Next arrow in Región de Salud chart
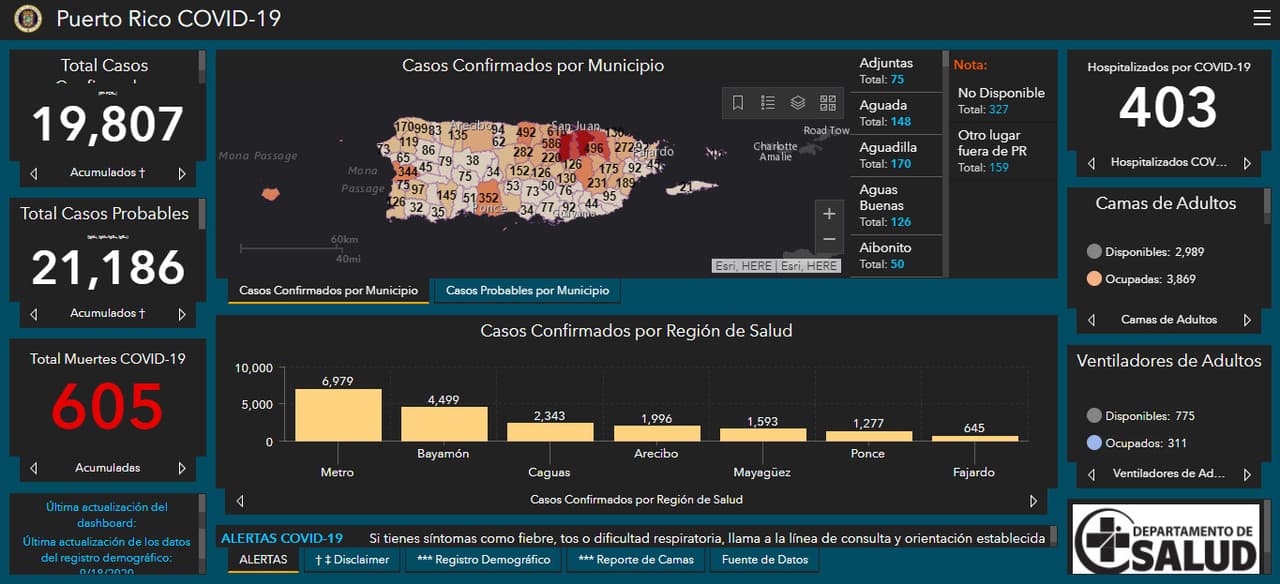This screenshot has height=584, width=1280. coord(1034,500)
